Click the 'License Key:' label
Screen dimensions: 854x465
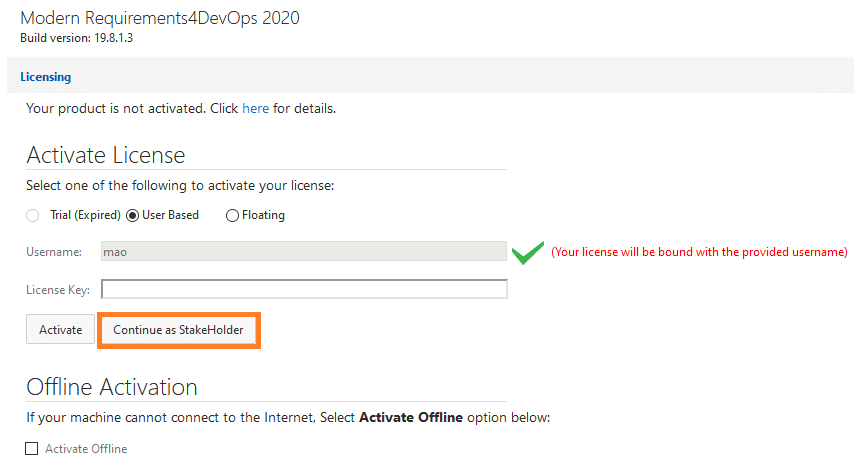pyautogui.click(x=58, y=290)
